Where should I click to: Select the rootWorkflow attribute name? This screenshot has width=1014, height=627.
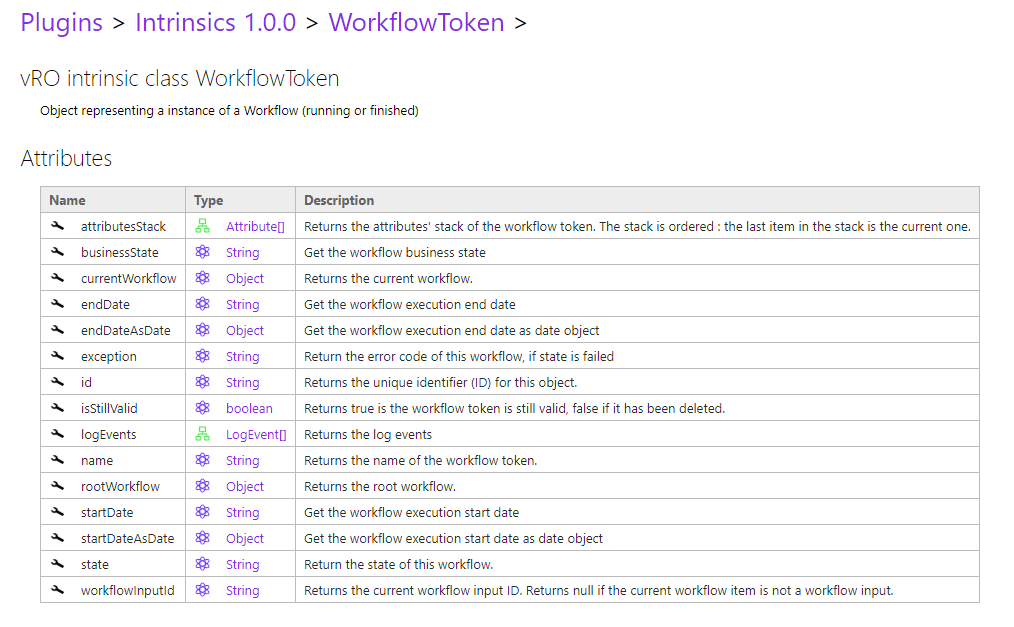tap(120, 486)
